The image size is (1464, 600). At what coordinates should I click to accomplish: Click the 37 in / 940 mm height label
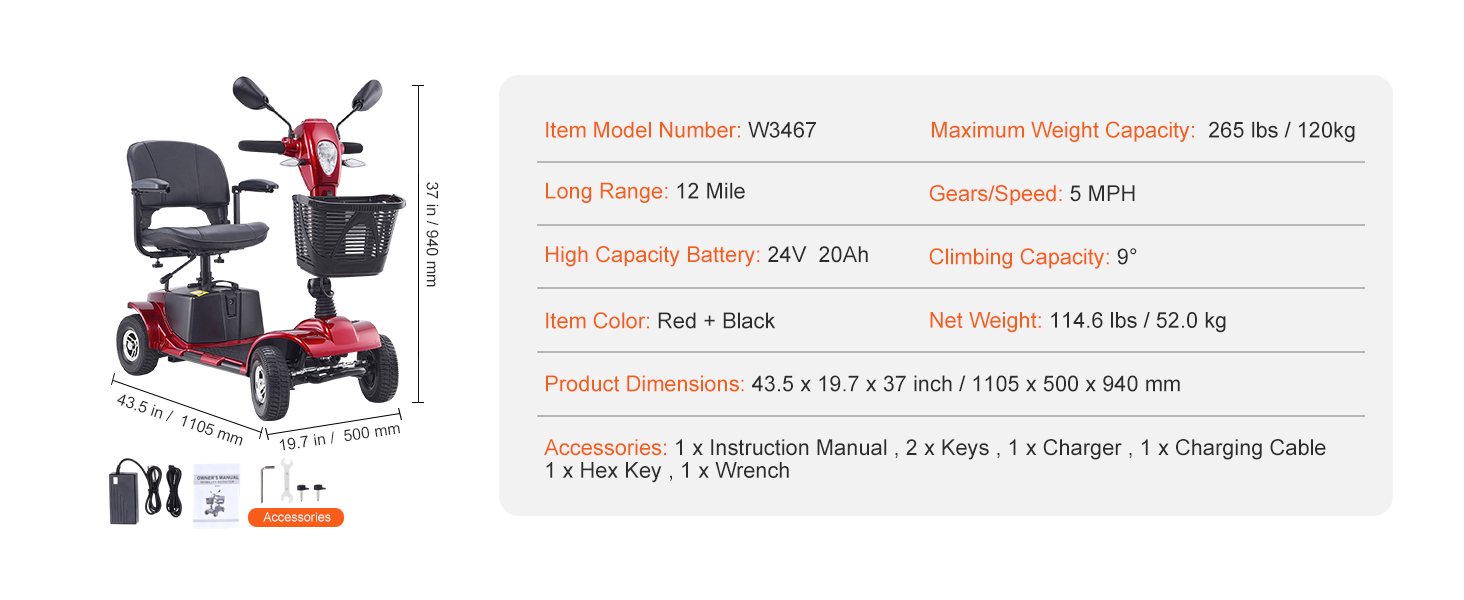432,234
